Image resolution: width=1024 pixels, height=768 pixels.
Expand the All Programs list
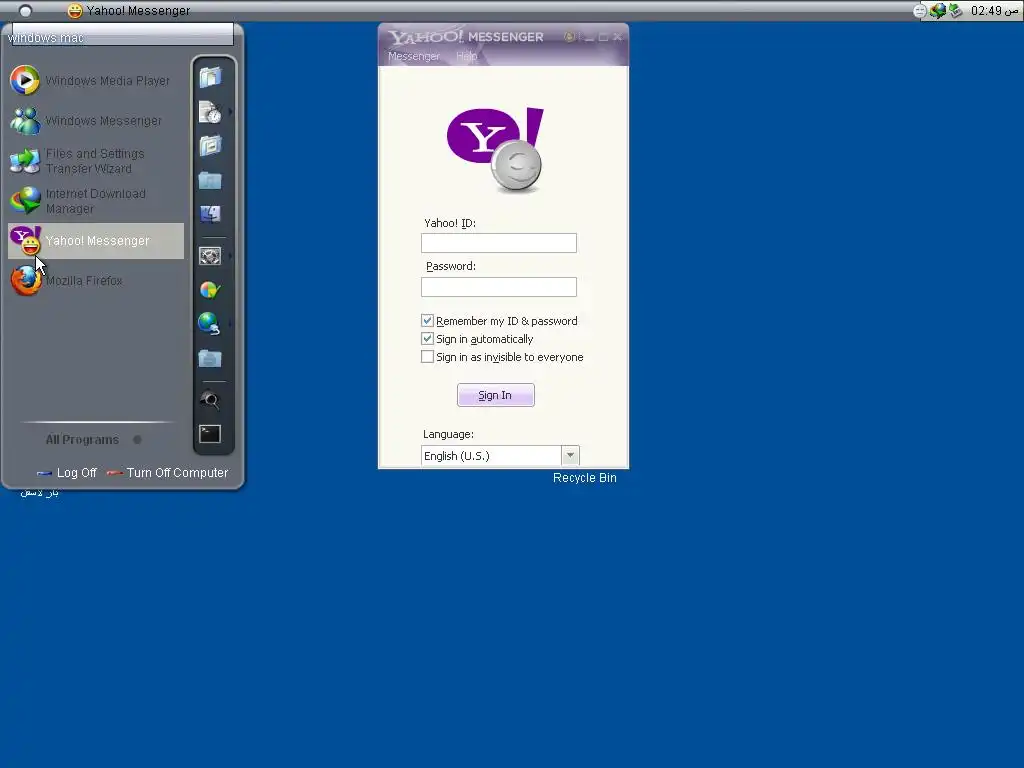click(93, 440)
